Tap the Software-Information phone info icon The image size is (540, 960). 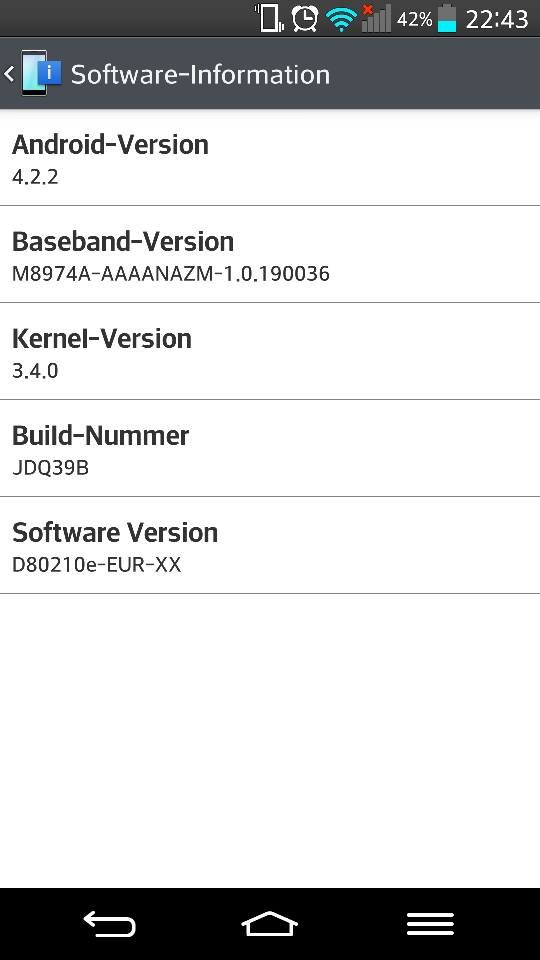(42, 73)
